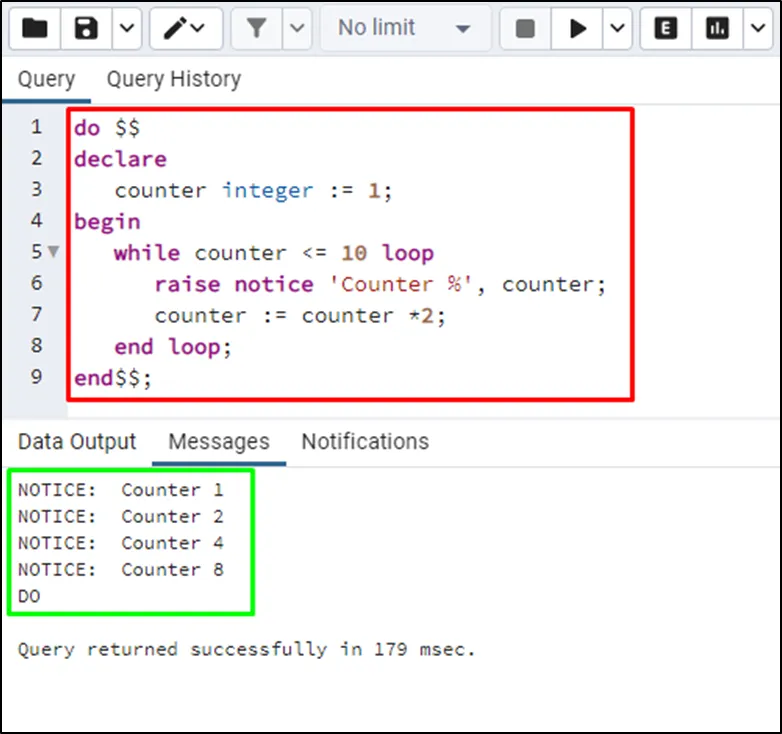Select the Messages tab
782x734 pixels.
(218, 442)
